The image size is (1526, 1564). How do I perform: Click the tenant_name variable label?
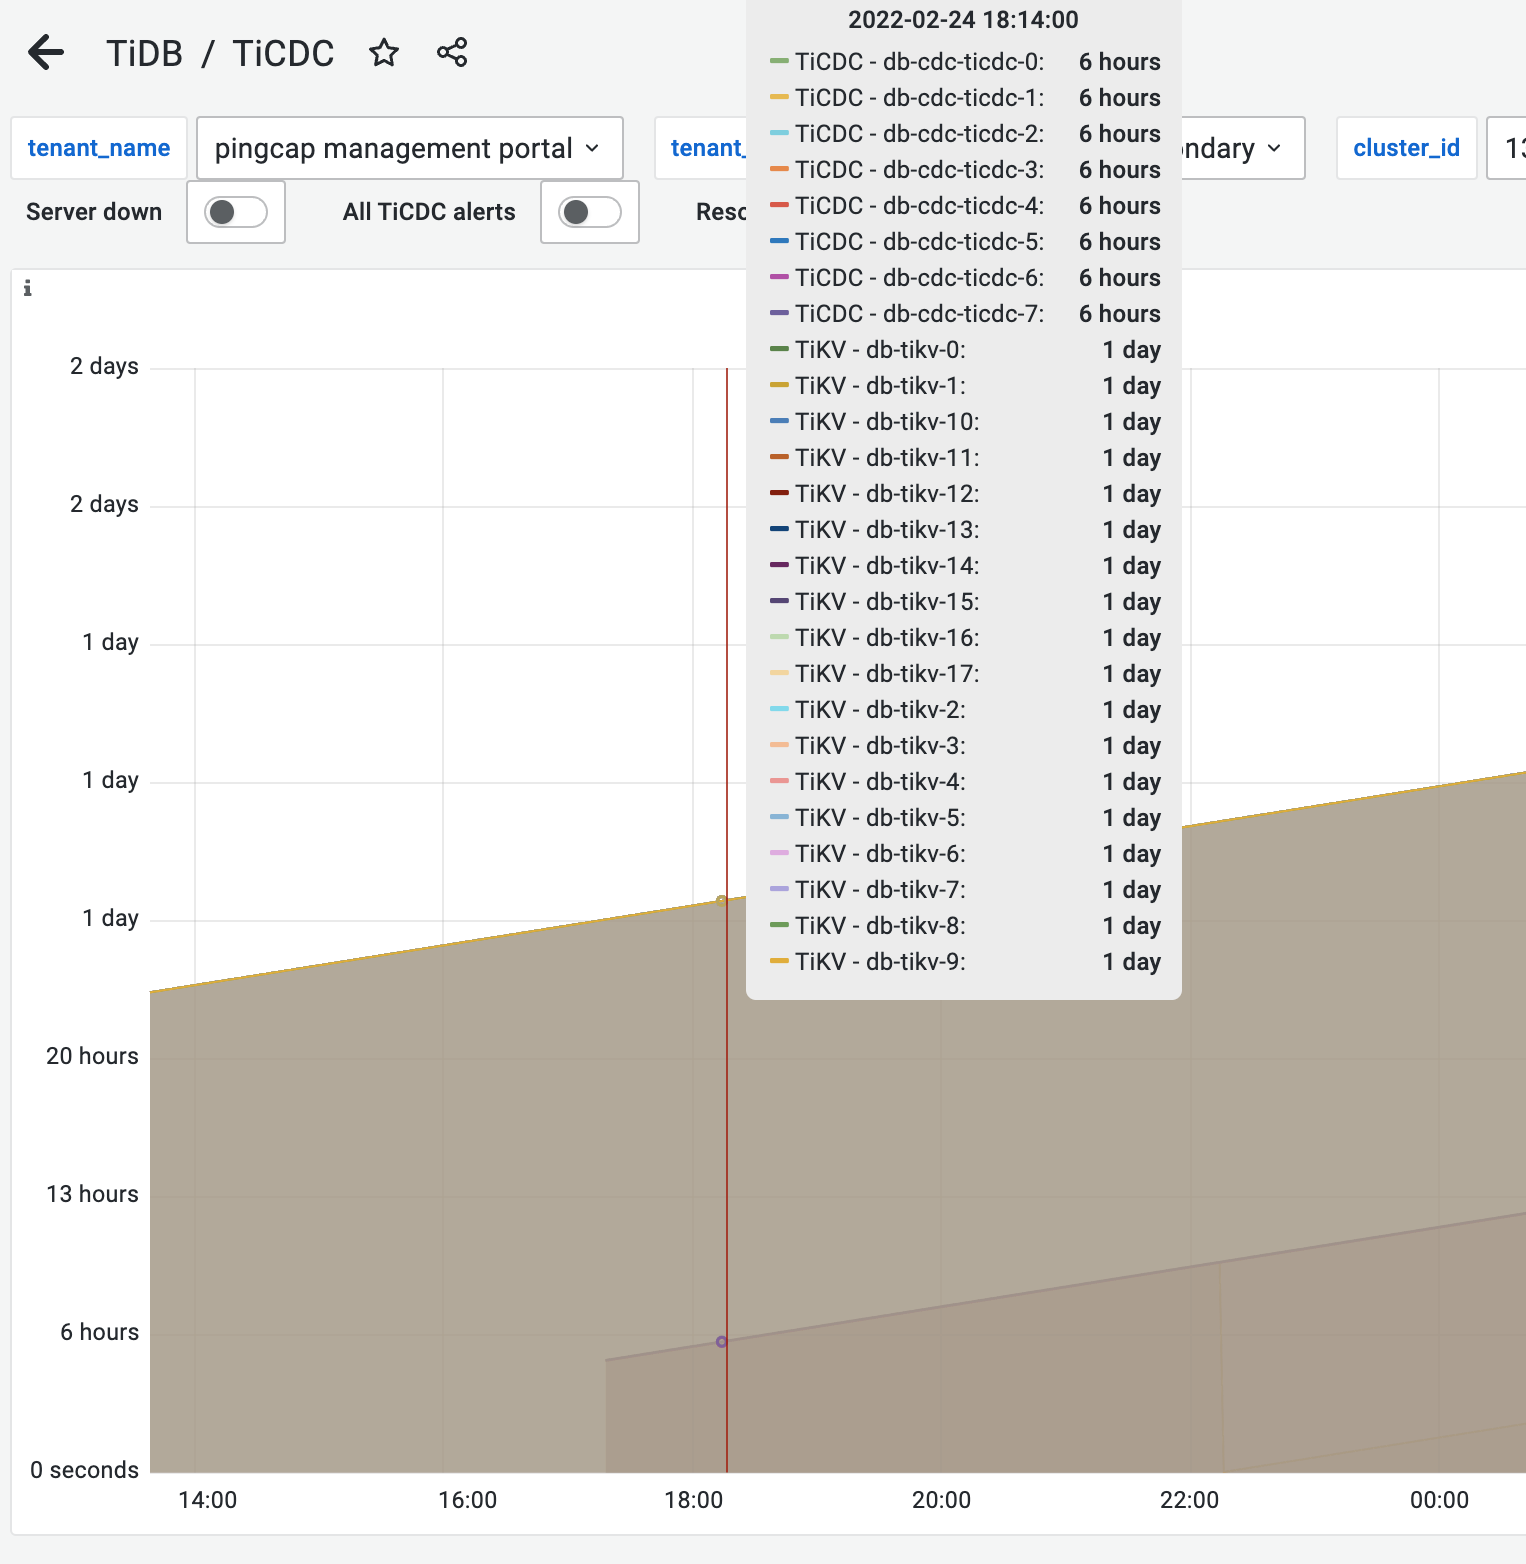(x=99, y=148)
